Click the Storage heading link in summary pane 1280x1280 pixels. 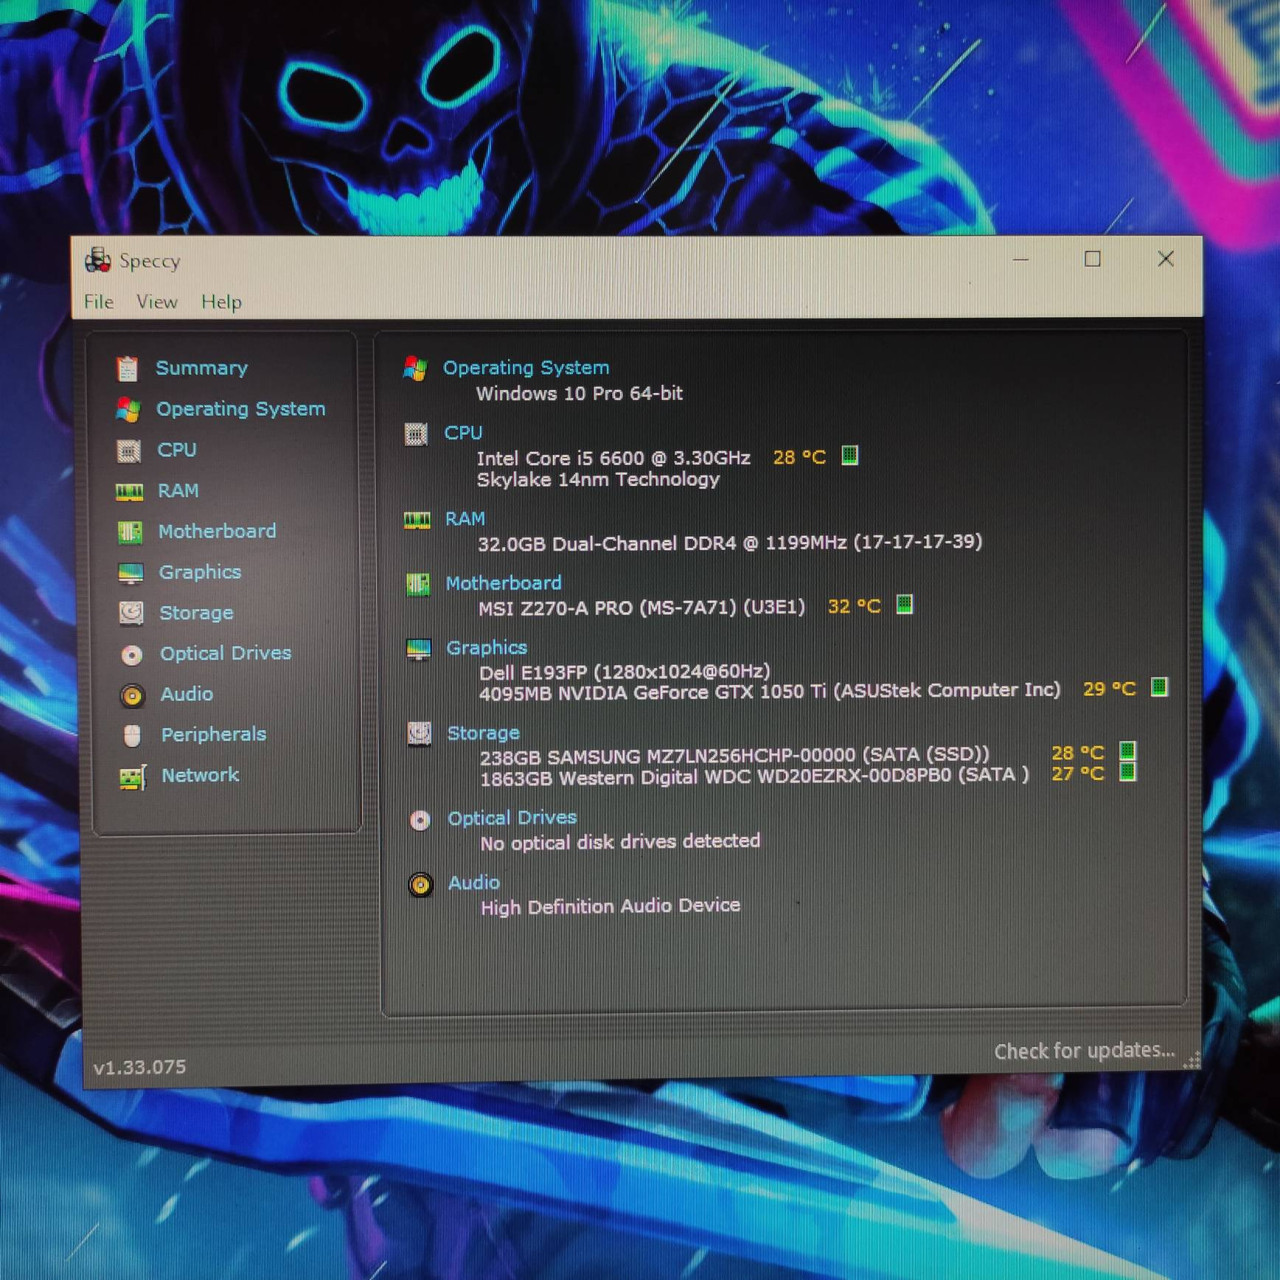click(x=483, y=733)
